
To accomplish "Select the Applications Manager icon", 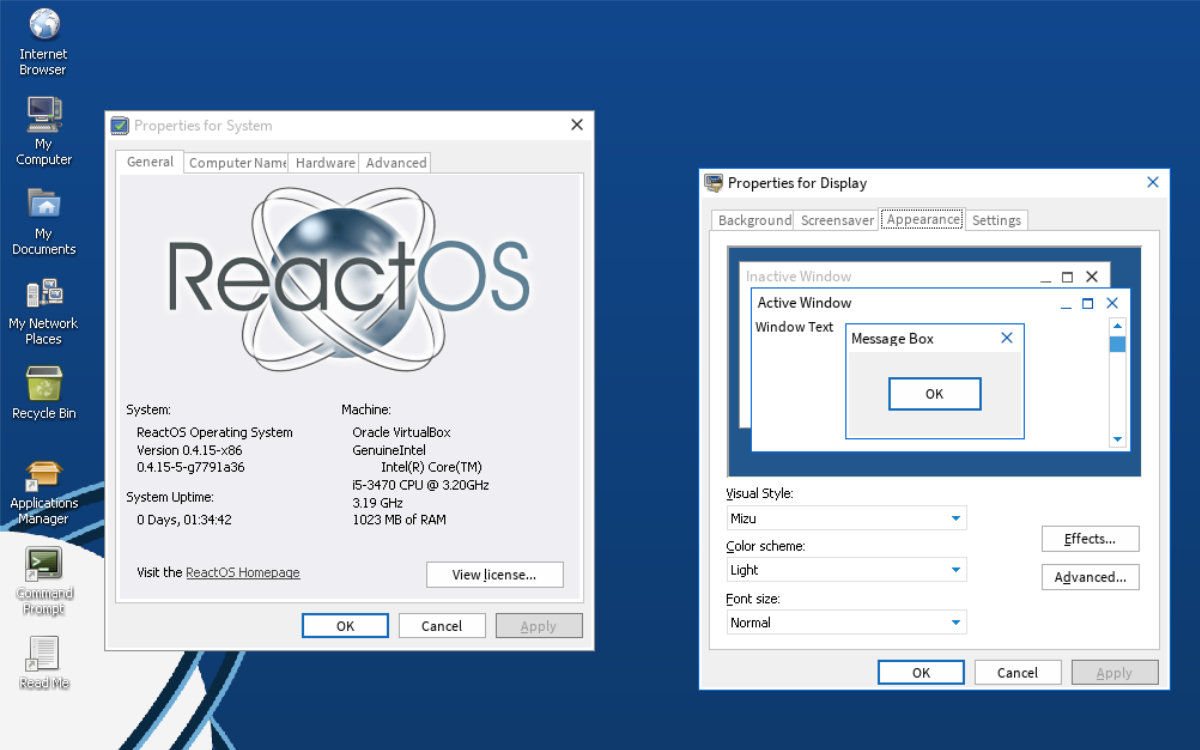I will click(x=44, y=492).
